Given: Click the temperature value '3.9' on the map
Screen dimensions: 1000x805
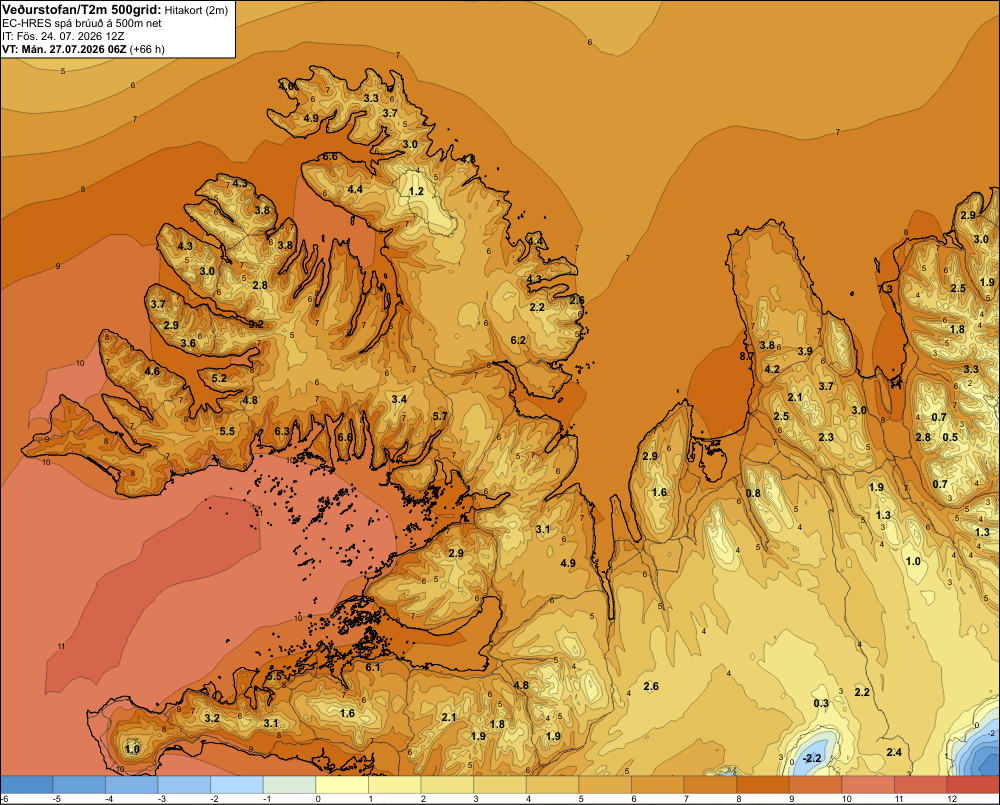Looking at the screenshot, I should (805, 351).
